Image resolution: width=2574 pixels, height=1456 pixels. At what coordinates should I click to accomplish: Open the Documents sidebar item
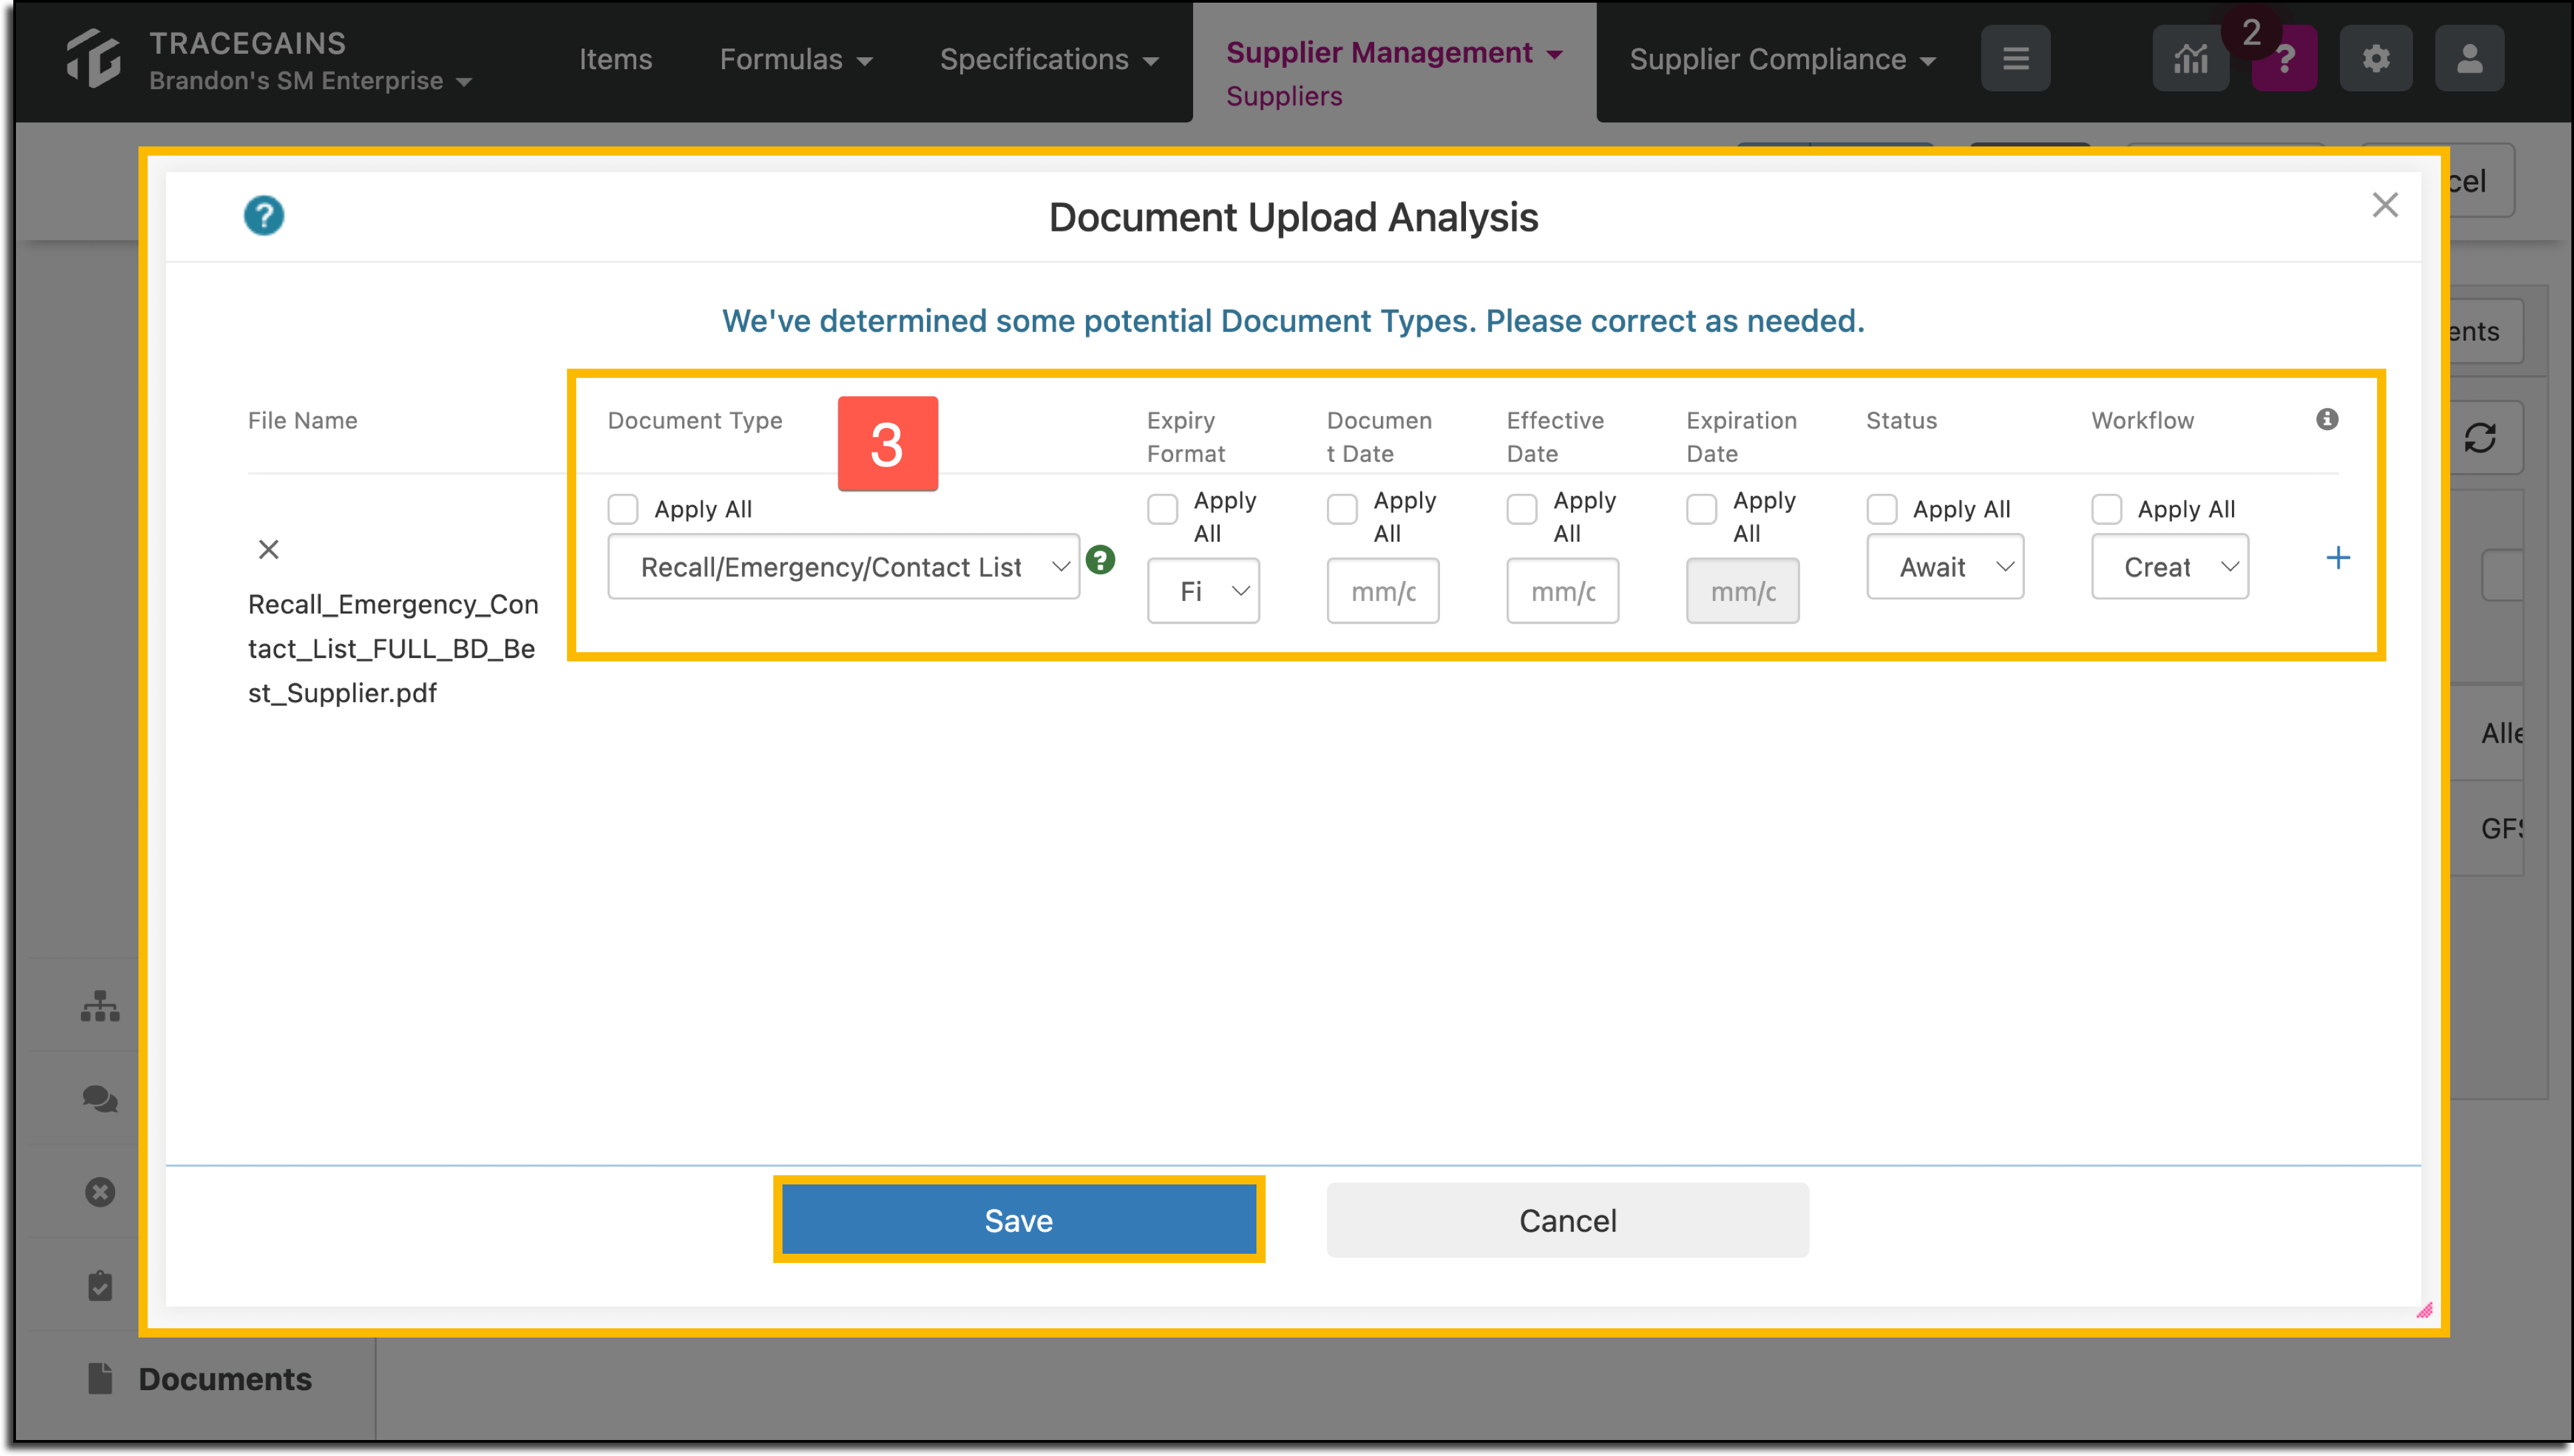click(200, 1379)
